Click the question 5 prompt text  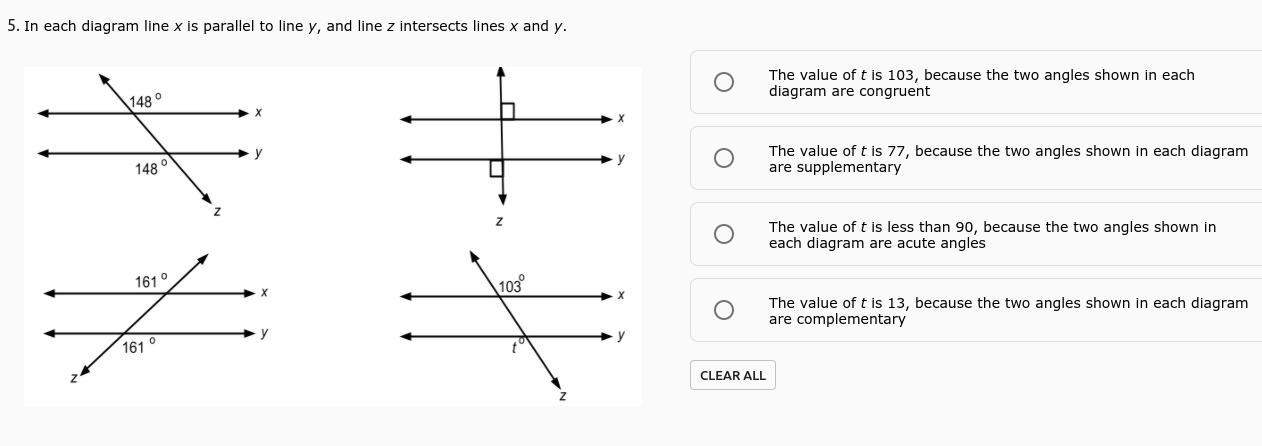(x=287, y=26)
